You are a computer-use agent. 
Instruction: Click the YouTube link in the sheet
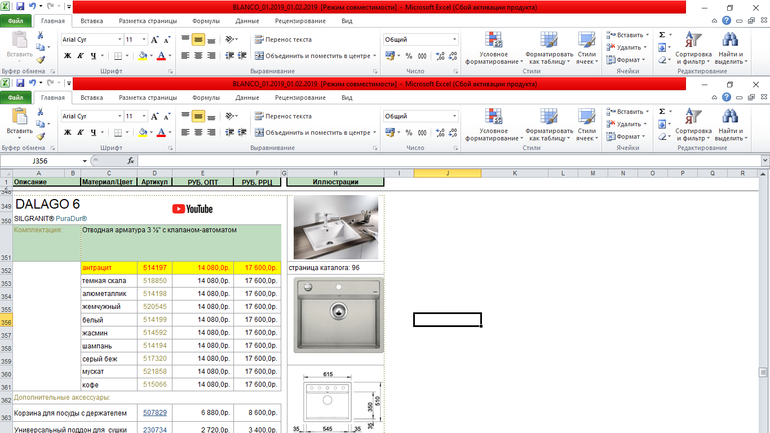[192, 208]
